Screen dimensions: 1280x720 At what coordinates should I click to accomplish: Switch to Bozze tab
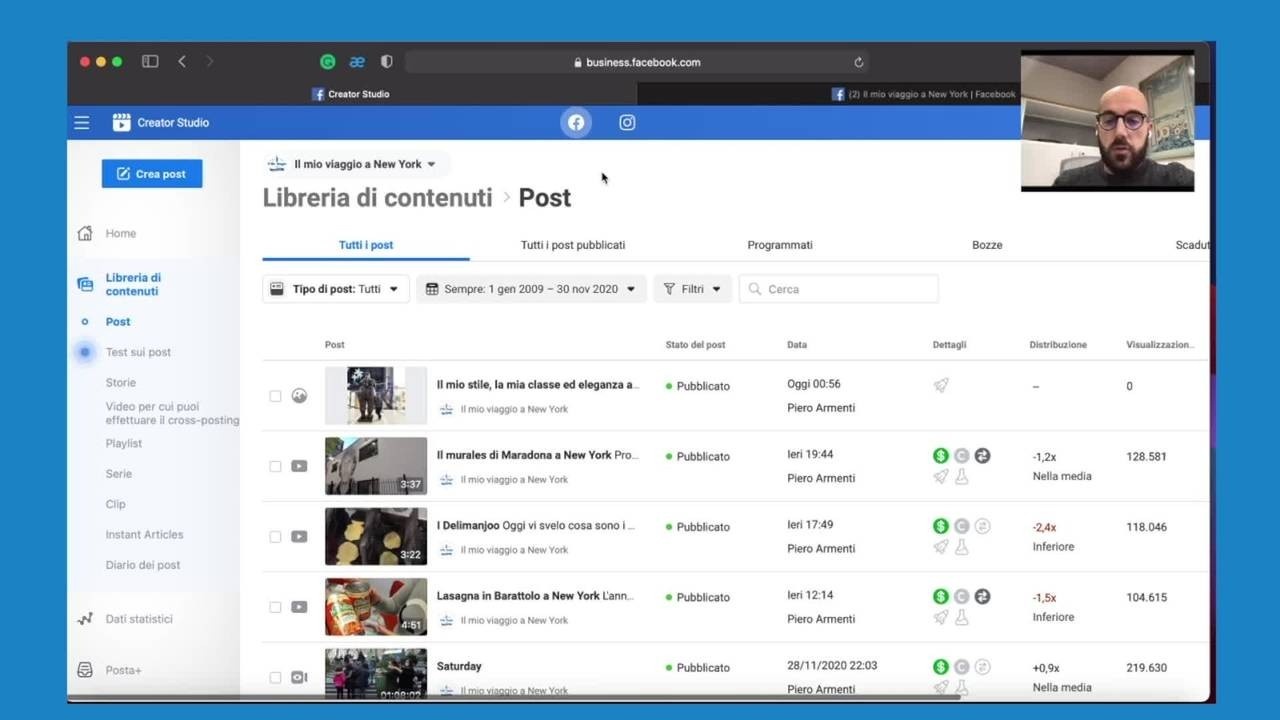pyautogui.click(x=987, y=245)
